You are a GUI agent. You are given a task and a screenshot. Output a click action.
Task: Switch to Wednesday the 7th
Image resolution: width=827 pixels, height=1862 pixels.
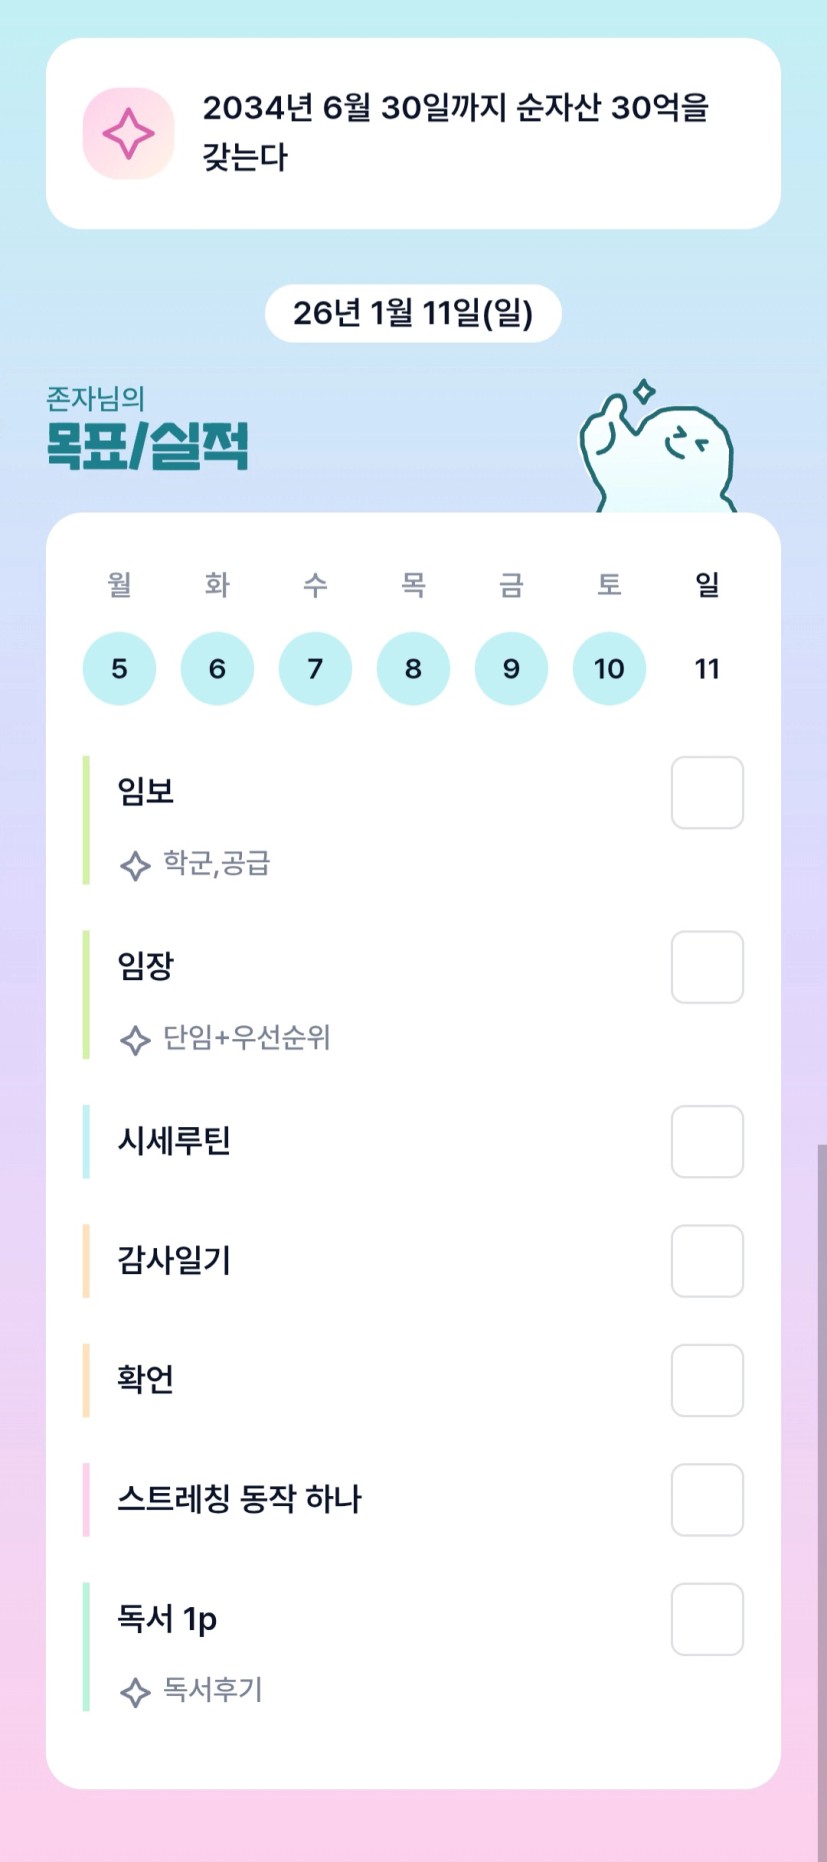tap(315, 668)
